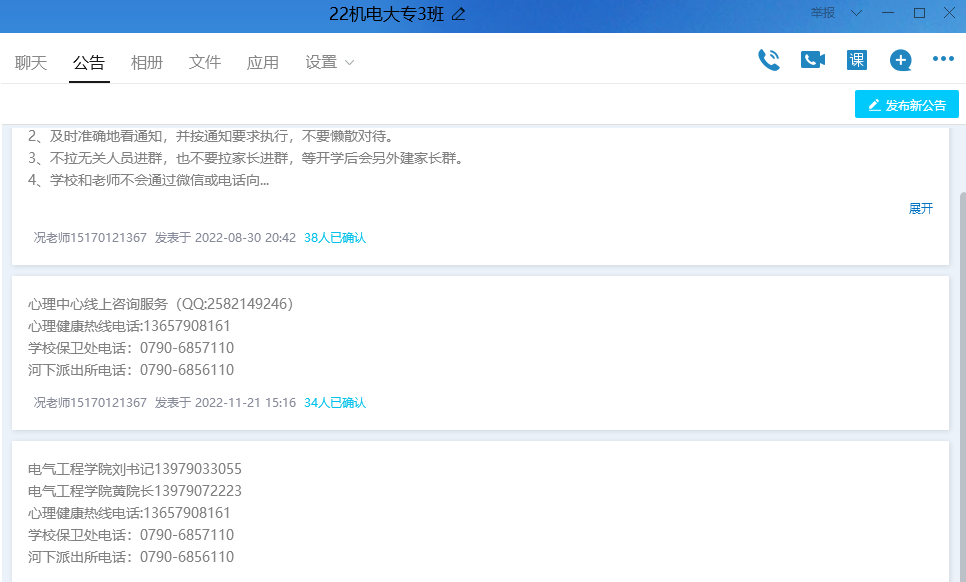Open the dropdown arrow beside 举报
The width and height of the screenshot is (966, 582).
tap(856, 13)
